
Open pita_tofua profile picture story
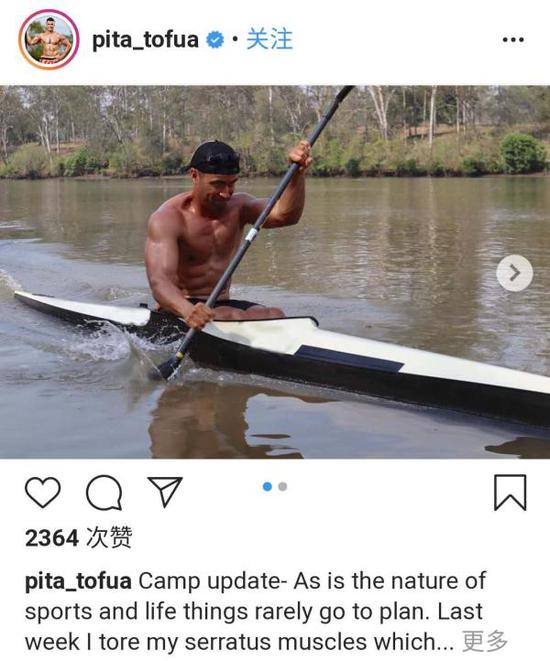[48, 39]
